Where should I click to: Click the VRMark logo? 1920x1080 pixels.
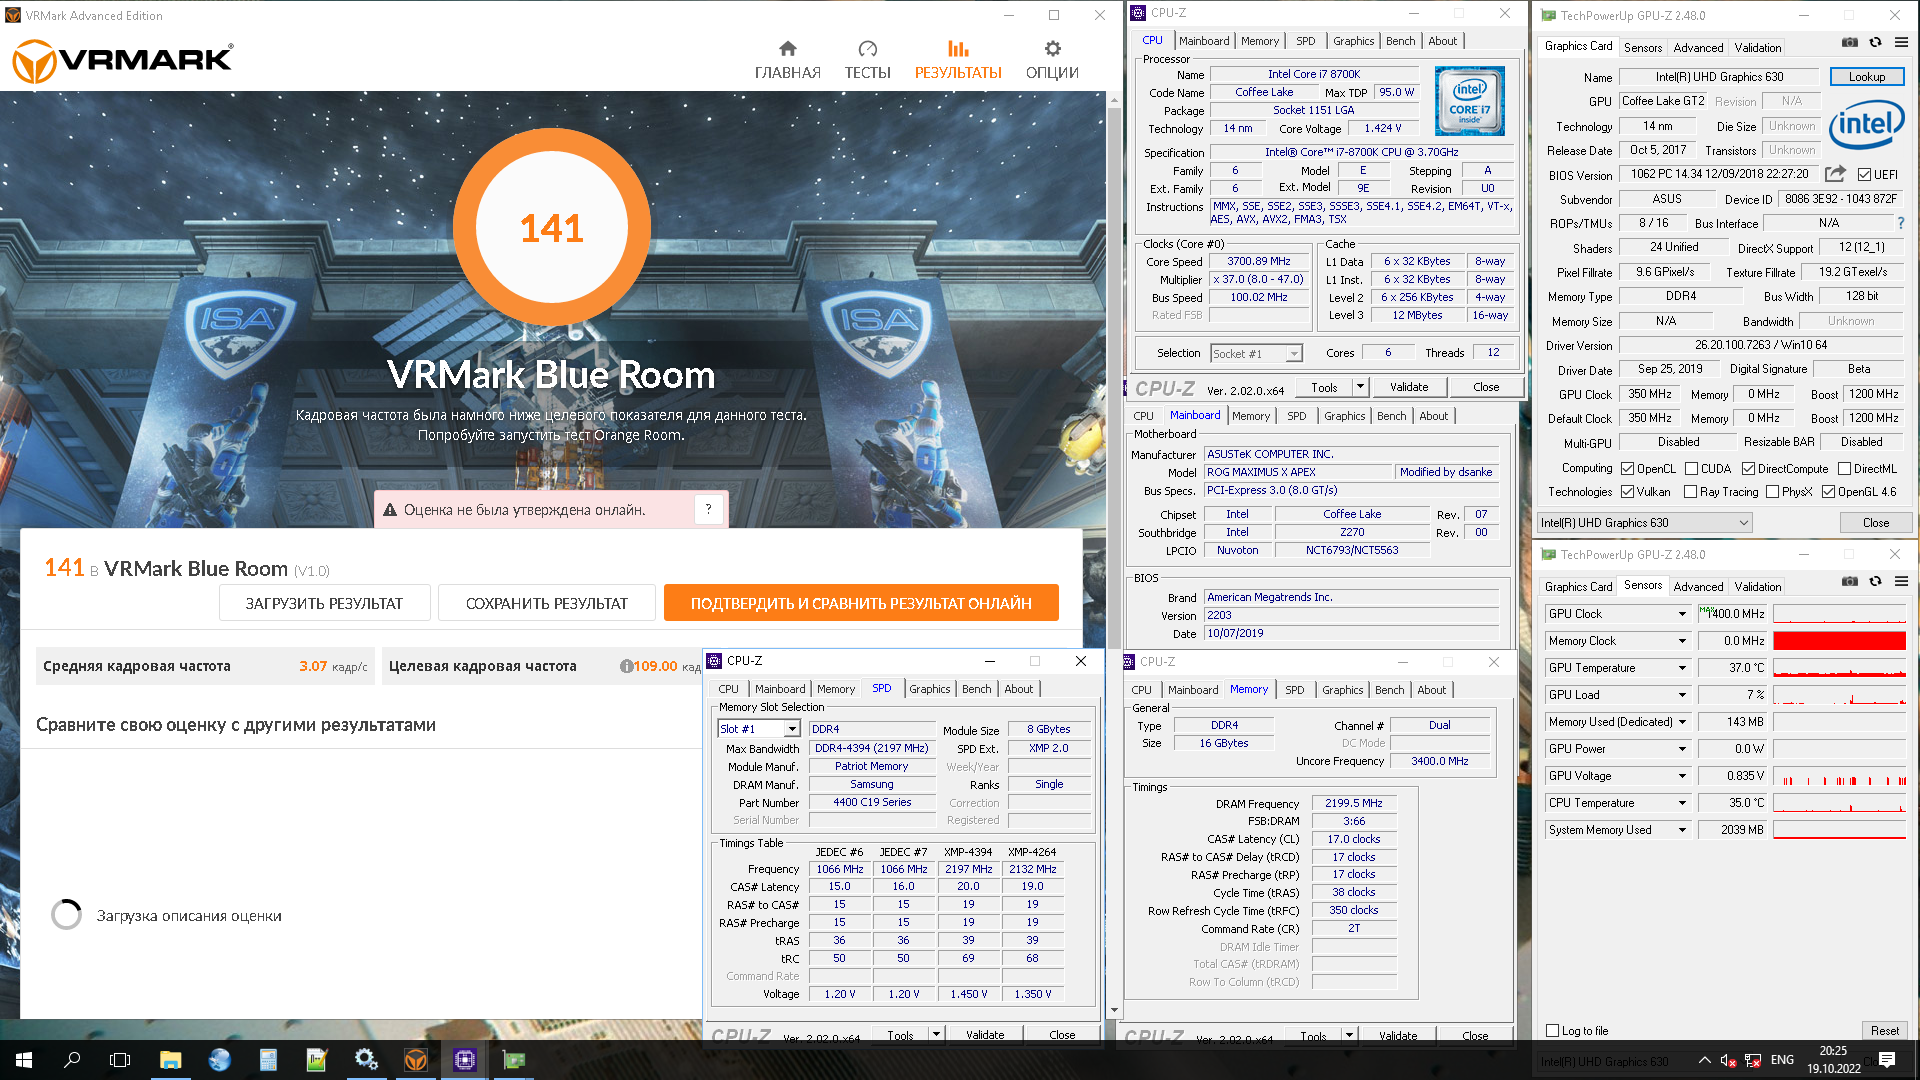tap(122, 60)
